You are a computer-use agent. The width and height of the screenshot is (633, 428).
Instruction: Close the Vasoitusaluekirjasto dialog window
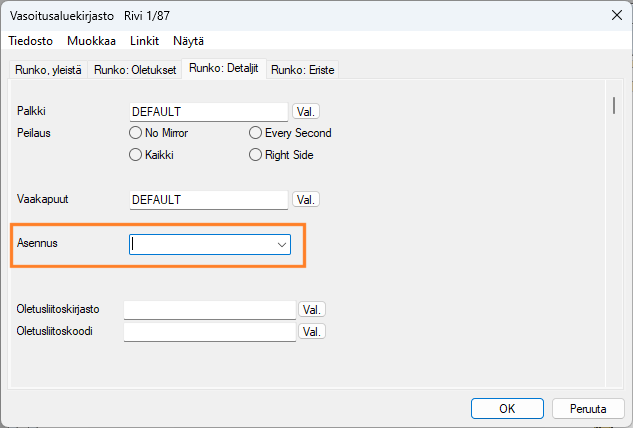(613, 15)
